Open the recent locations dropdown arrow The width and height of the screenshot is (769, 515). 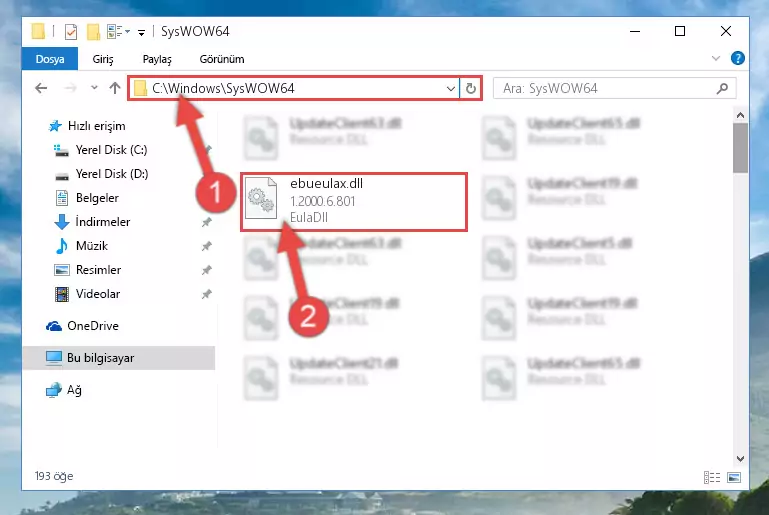tap(94, 88)
